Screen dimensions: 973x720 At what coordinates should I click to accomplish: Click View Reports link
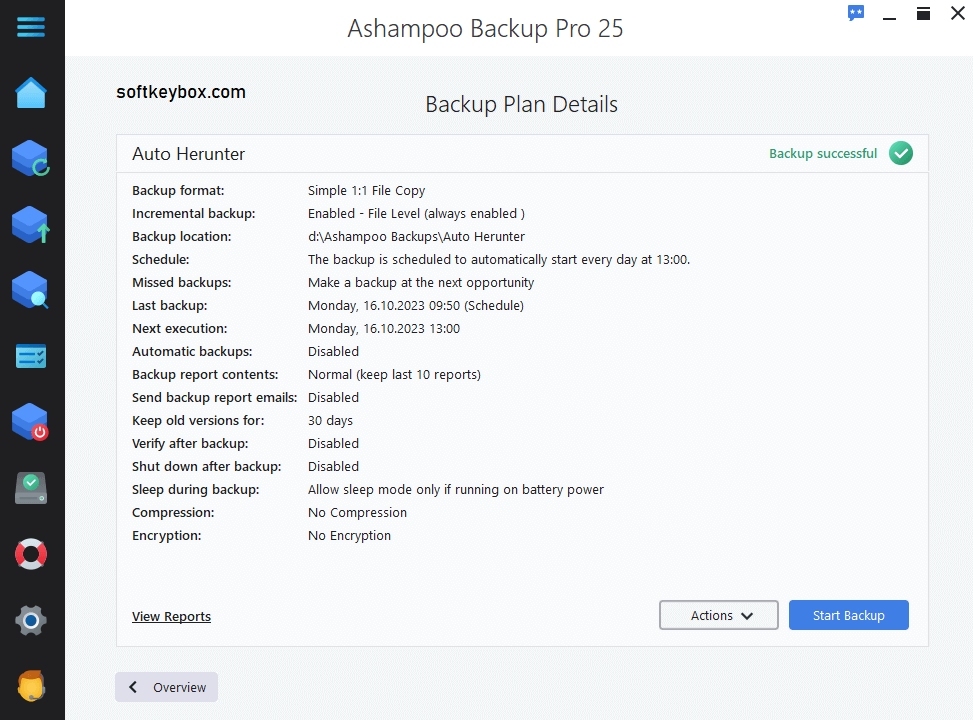171,616
